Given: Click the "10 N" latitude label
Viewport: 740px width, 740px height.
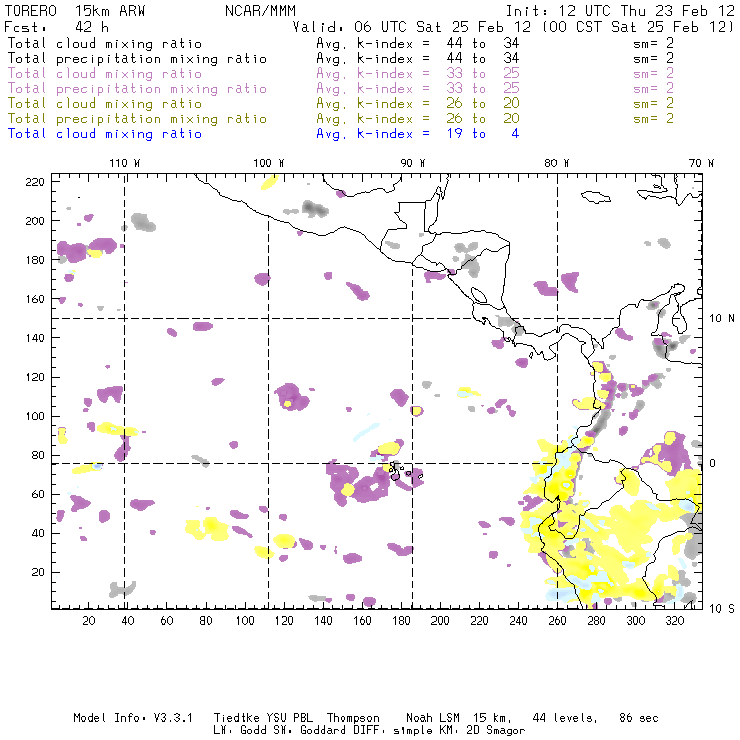Looking at the screenshot, I should point(722,319).
